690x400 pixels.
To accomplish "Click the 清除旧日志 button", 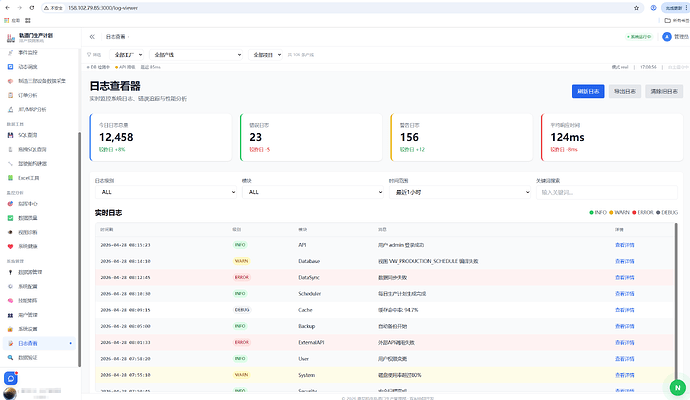I will (x=664, y=92).
